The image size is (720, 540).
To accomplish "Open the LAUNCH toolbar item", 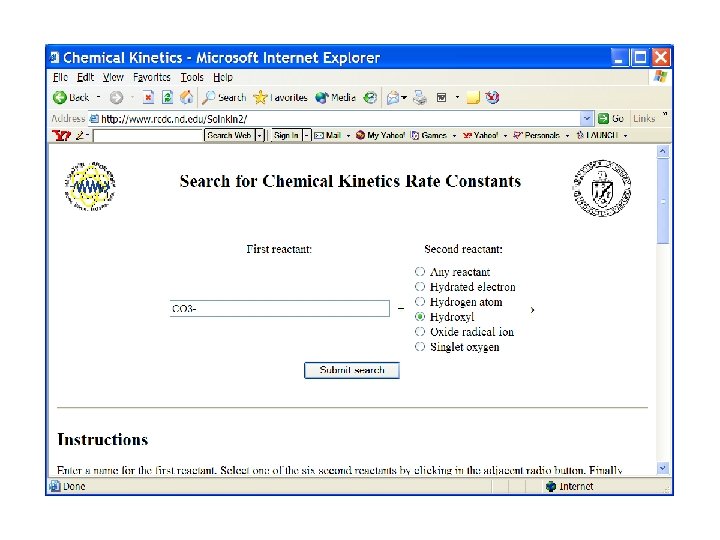I will click(x=597, y=135).
